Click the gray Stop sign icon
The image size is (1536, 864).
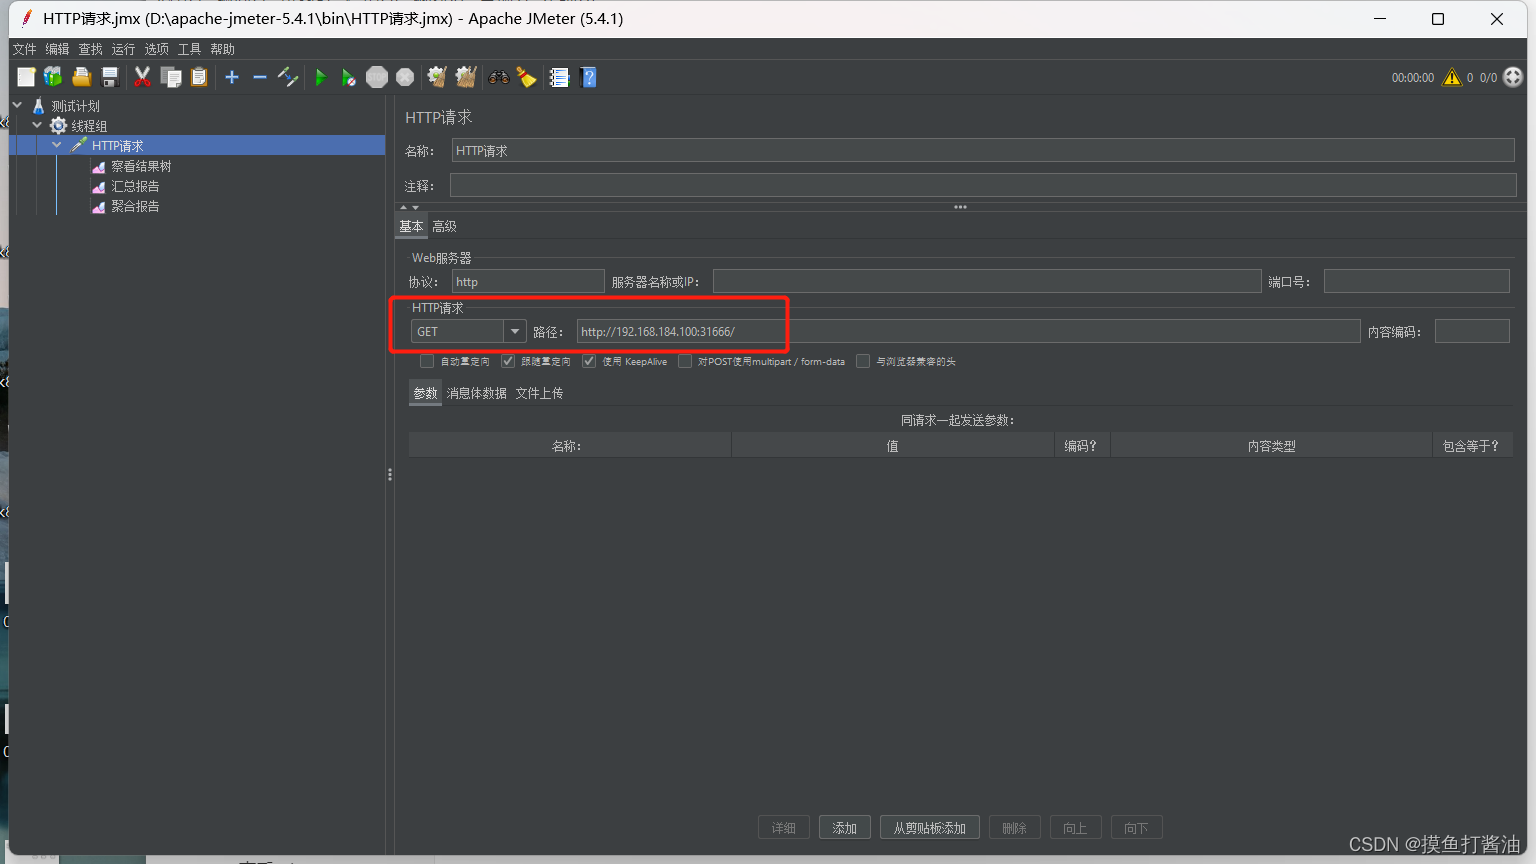pos(377,77)
